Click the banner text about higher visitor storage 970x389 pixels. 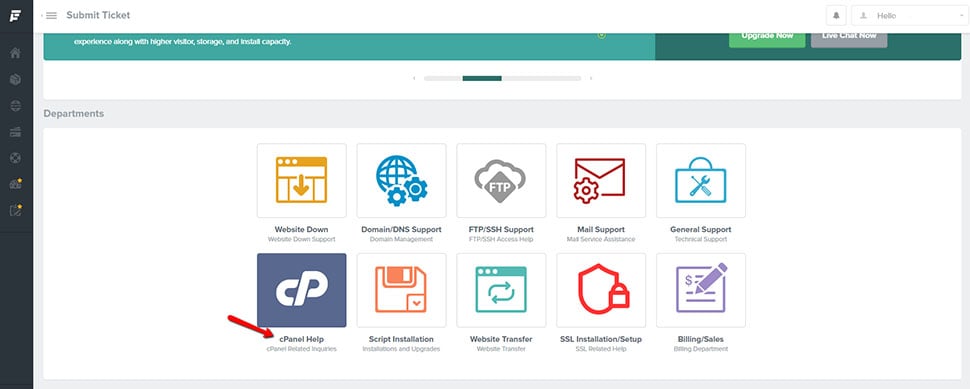[182, 42]
